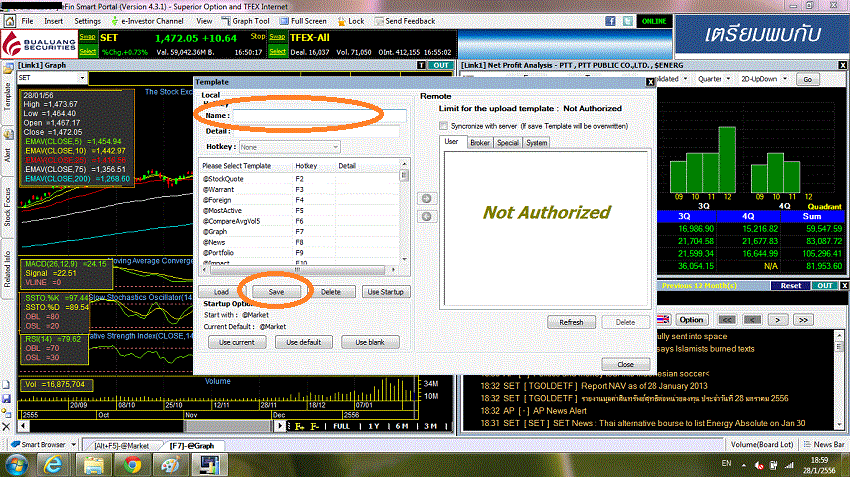This screenshot has height=477, width=850.
Task: Click the Bualuang Securities logo
Action: (x=39, y=44)
